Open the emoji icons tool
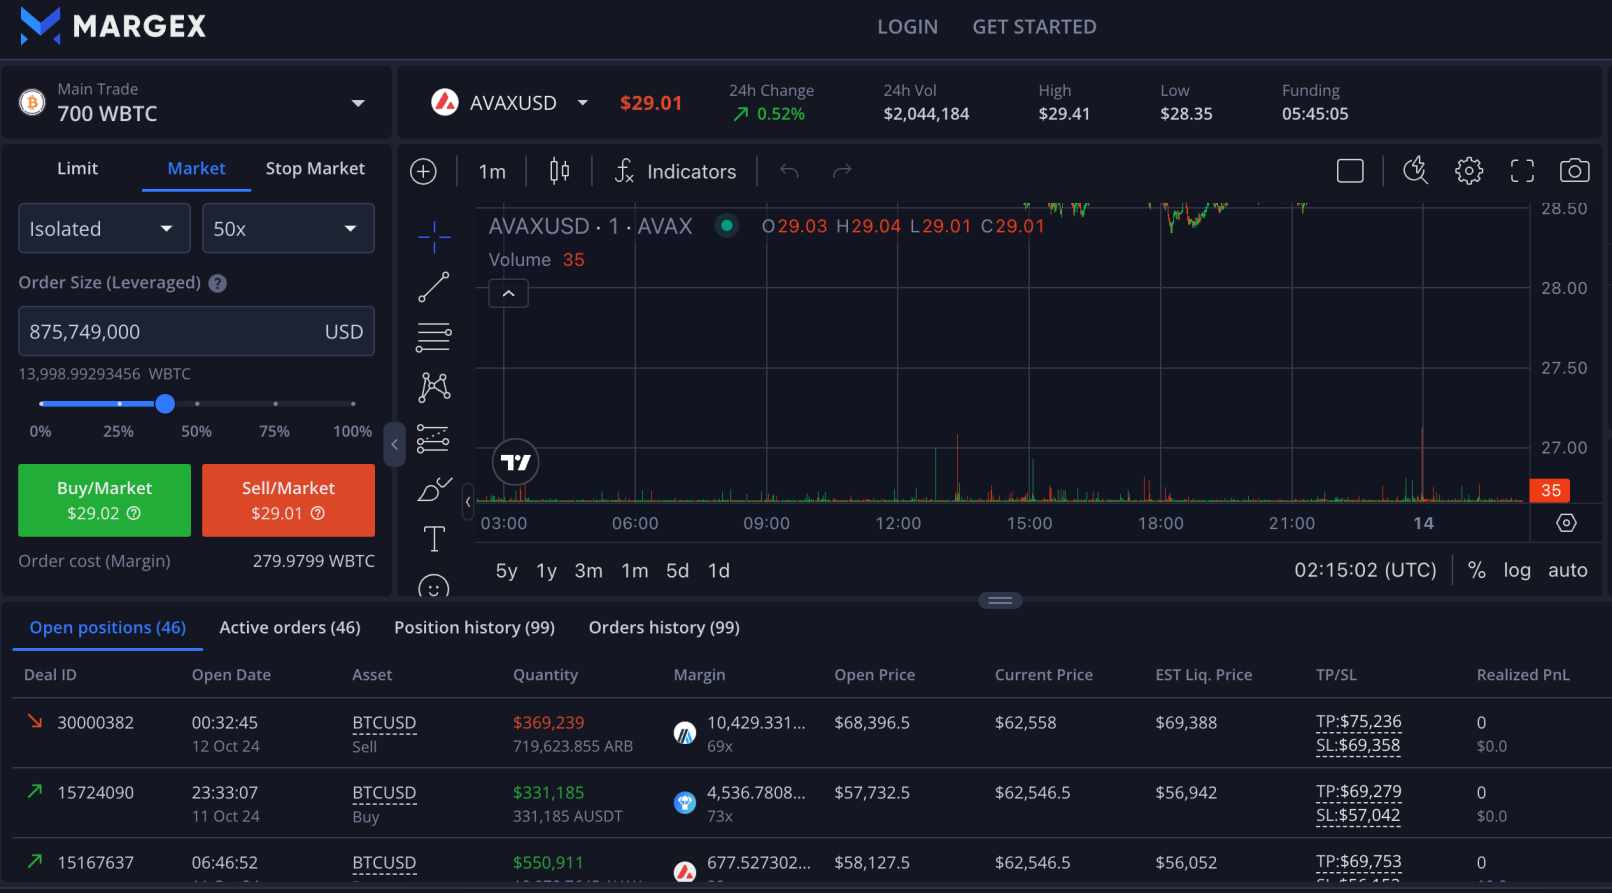Image resolution: width=1612 pixels, height=893 pixels. click(434, 586)
